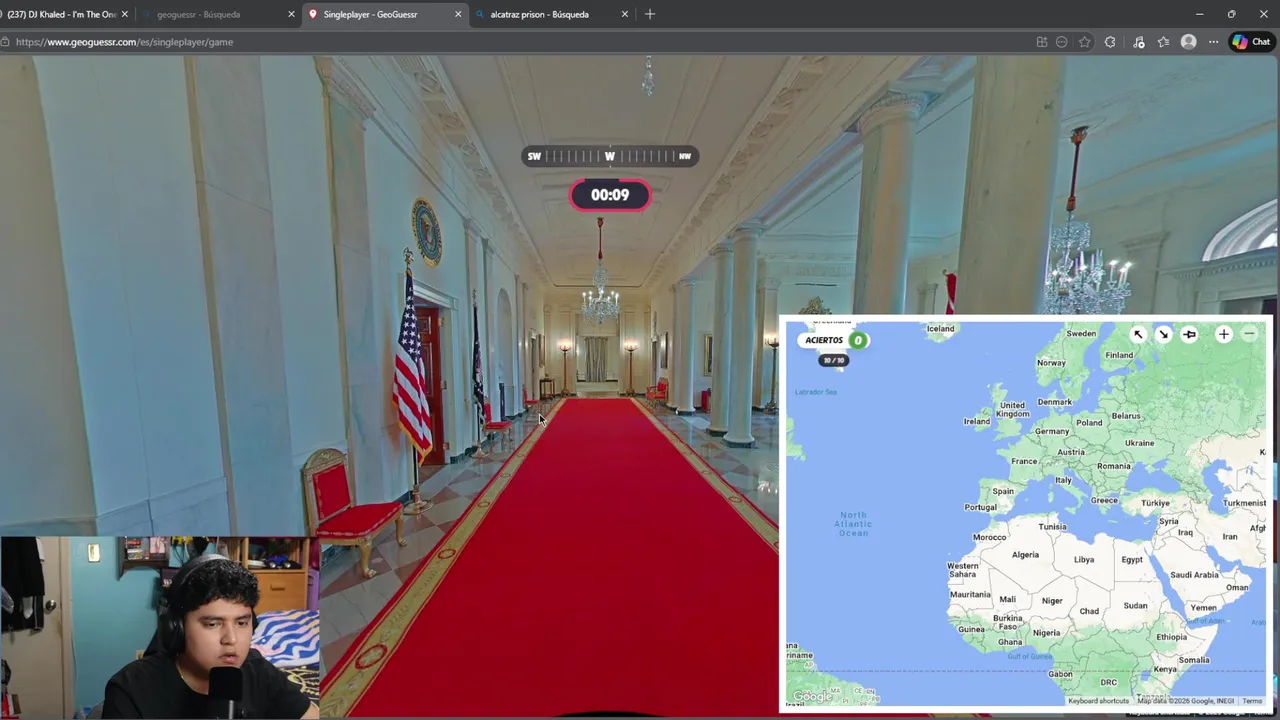Click the ACIERTOS score badge
Viewport: 1280px width, 720px height.
tap(834, 340)
